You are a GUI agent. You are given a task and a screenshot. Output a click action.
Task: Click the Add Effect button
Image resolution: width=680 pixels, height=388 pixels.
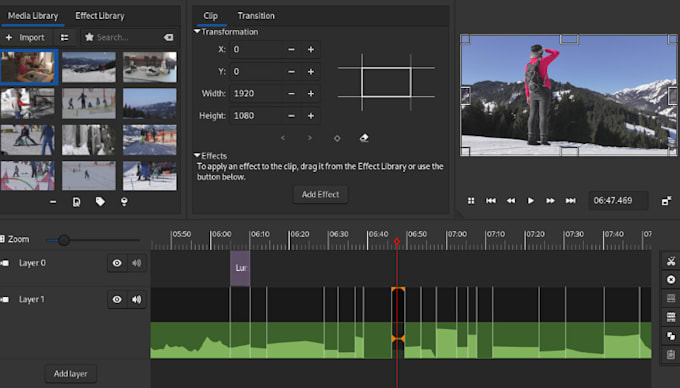pos(320,195)
